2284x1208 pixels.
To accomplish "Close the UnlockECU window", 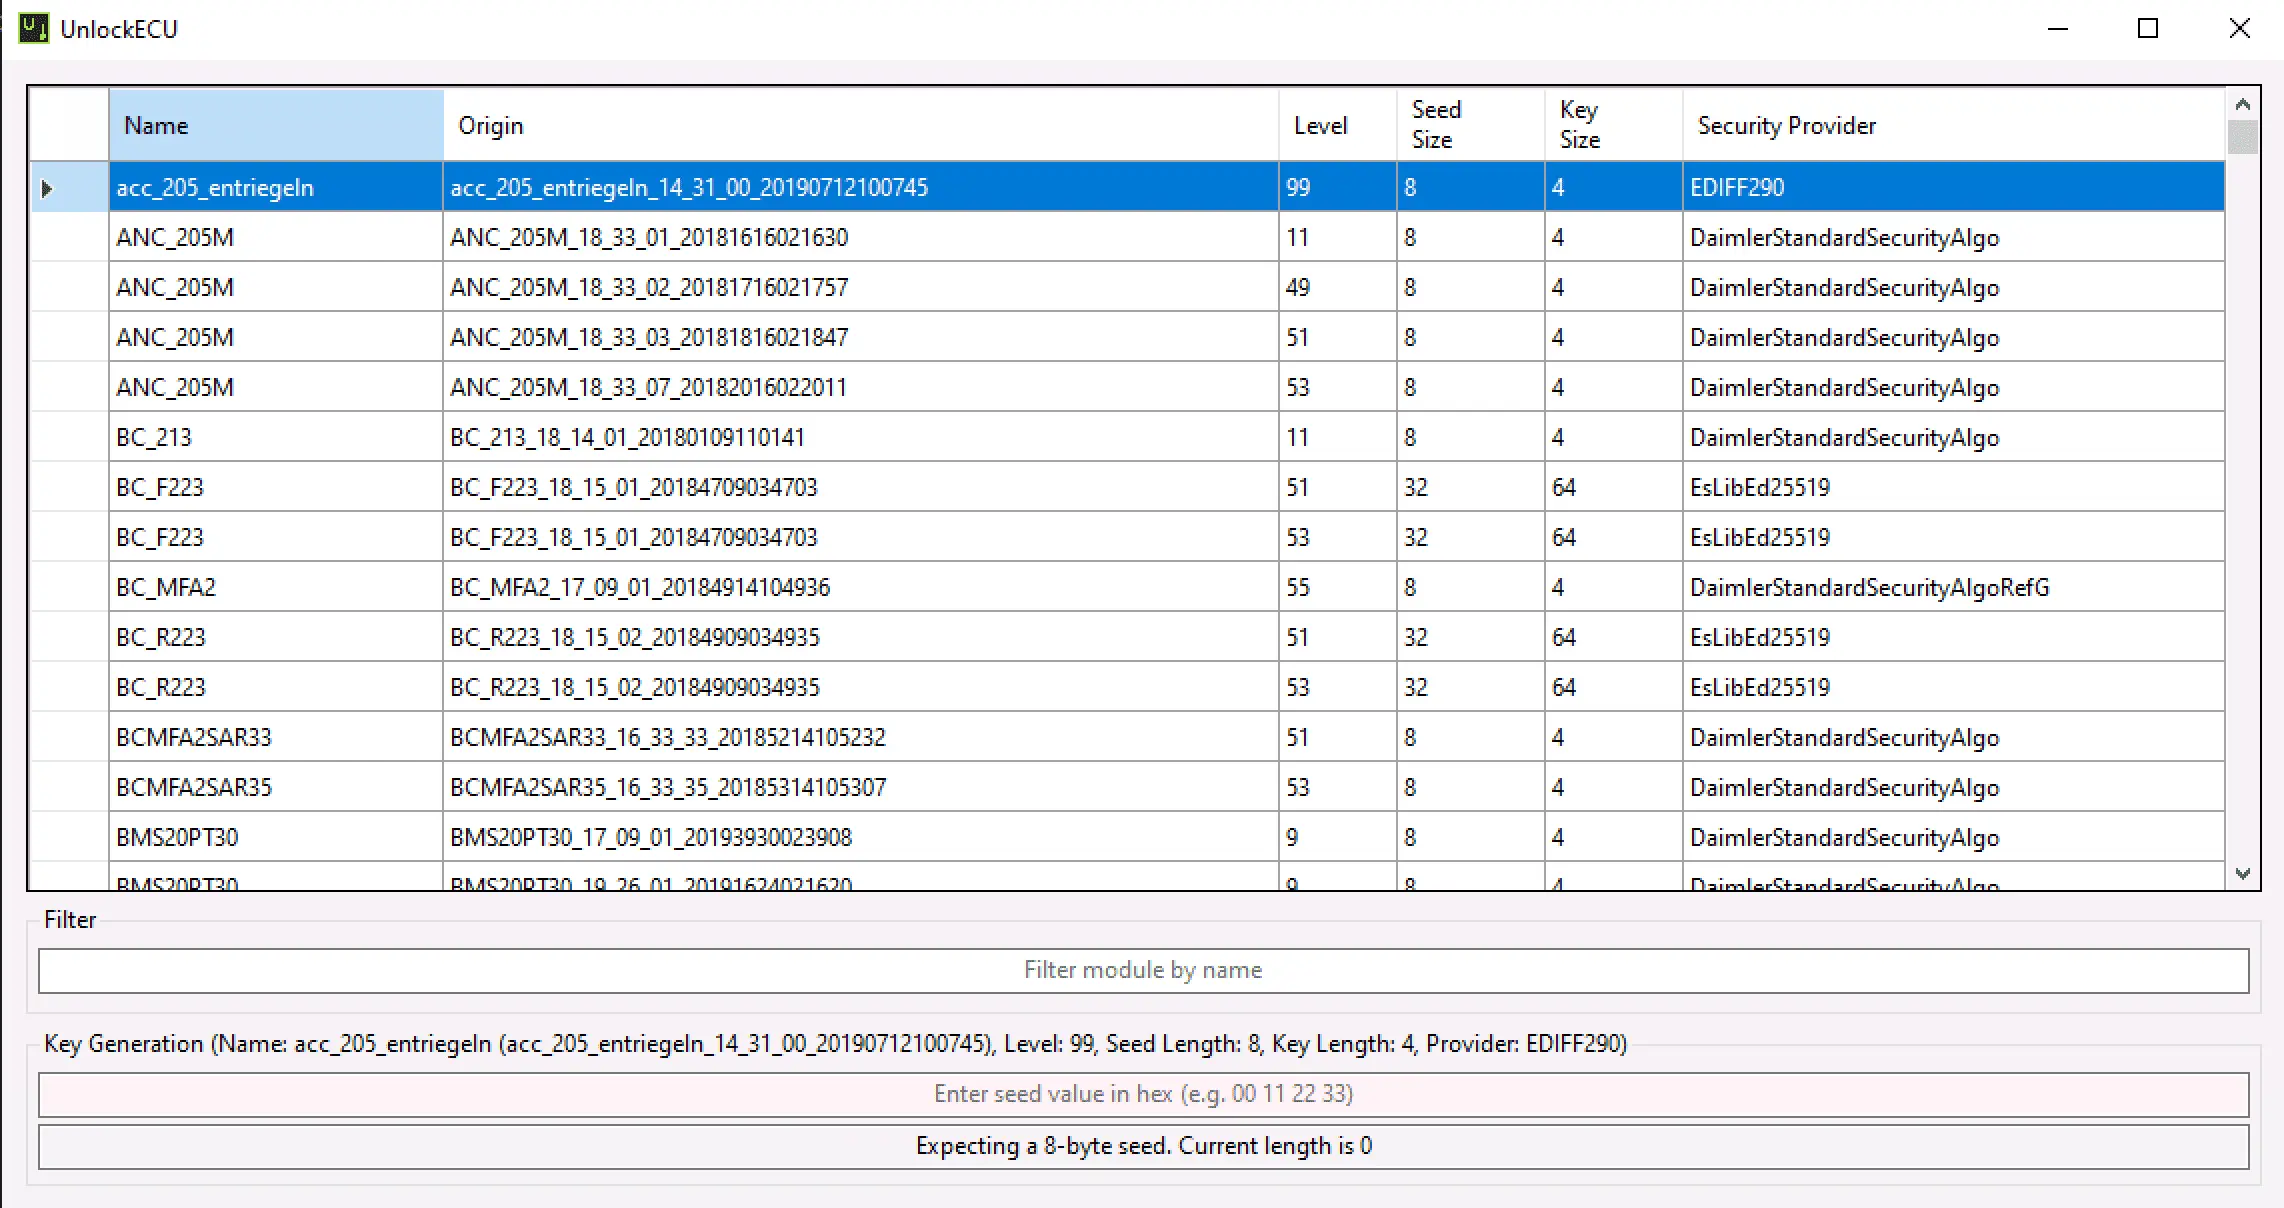I will 2240,29.
